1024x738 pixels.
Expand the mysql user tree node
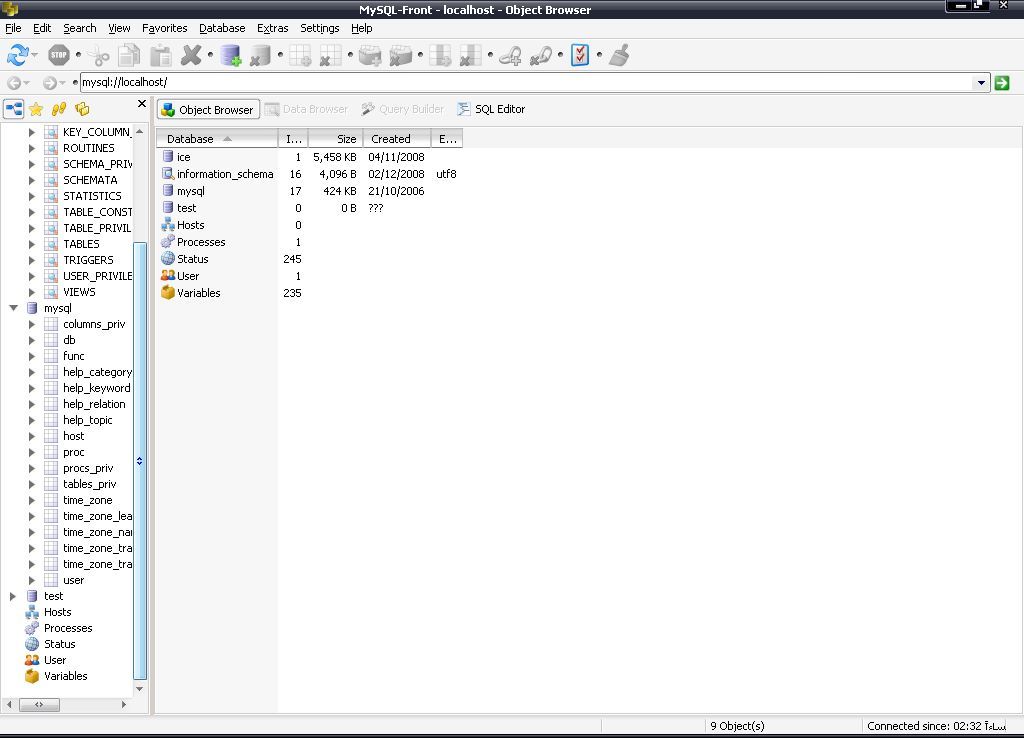32,580
